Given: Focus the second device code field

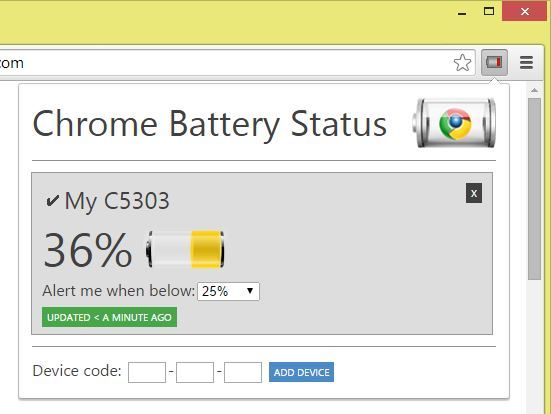Looking at the screenshot, I should (x=195, y=372).
